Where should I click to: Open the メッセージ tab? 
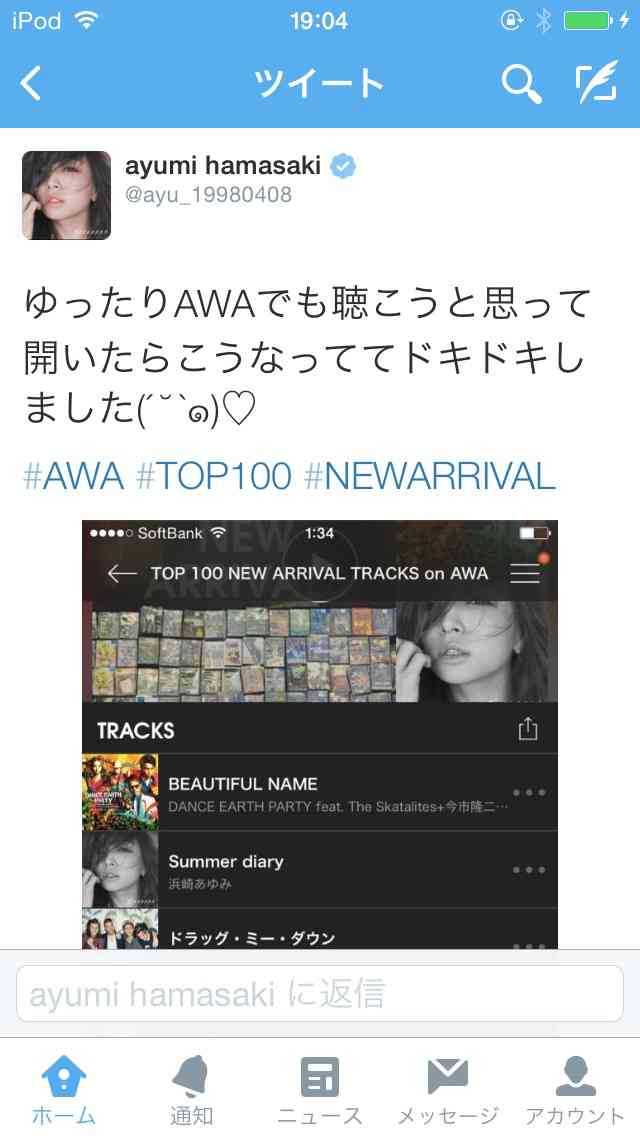click(448, 1090)
